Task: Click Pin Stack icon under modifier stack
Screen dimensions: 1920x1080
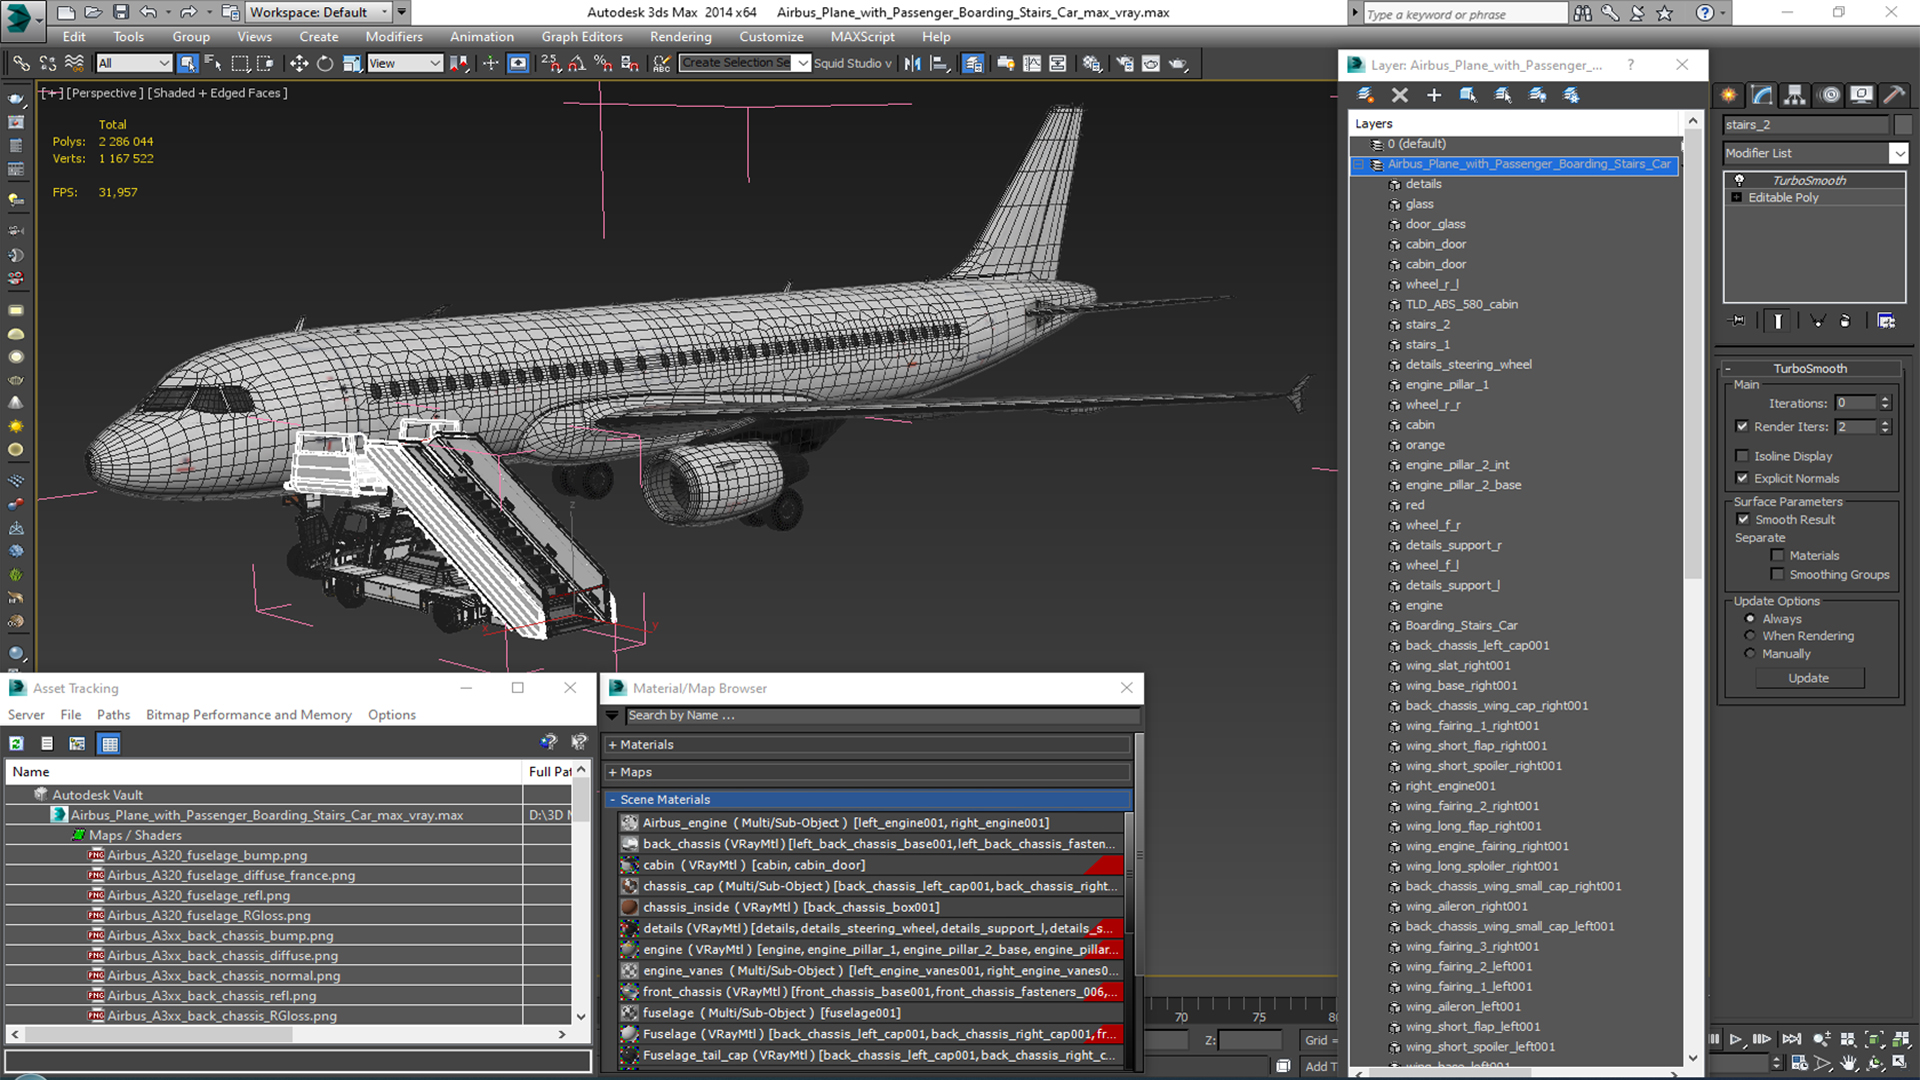Action: pyautogui.click(x=1738, y=321)
